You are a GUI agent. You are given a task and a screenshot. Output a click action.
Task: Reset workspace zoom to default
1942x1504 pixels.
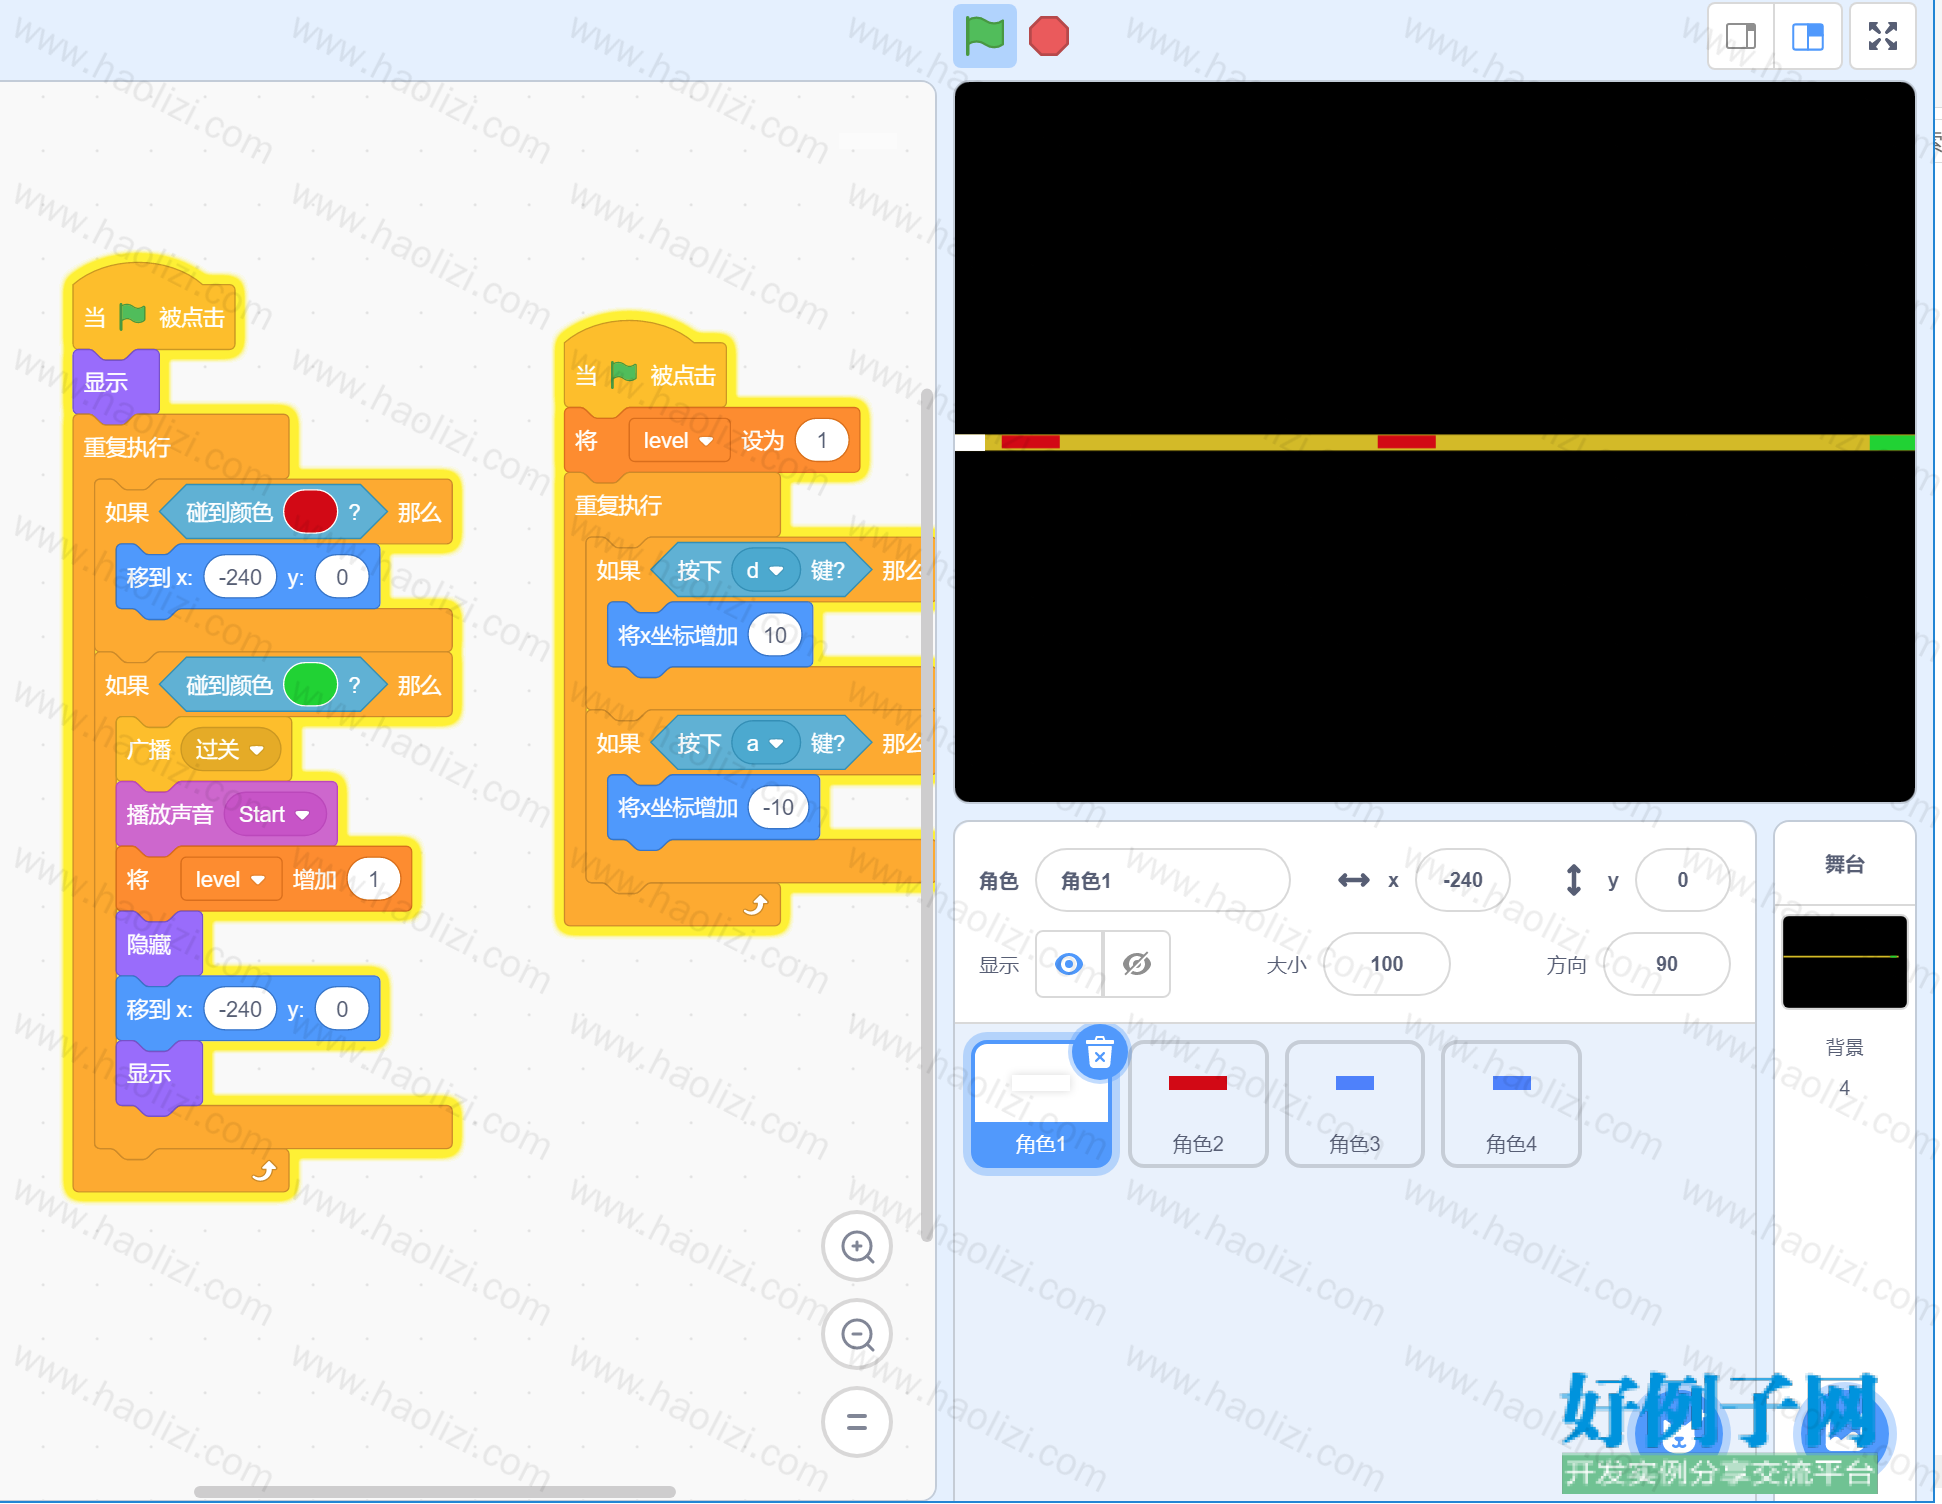click(857, 1422)
